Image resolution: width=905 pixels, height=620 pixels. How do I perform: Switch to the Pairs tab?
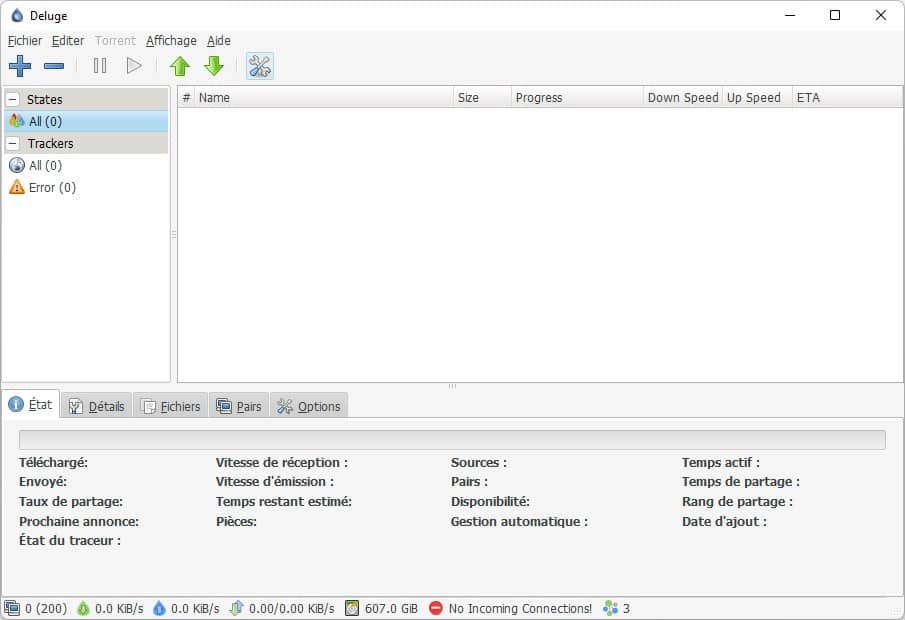239,406
